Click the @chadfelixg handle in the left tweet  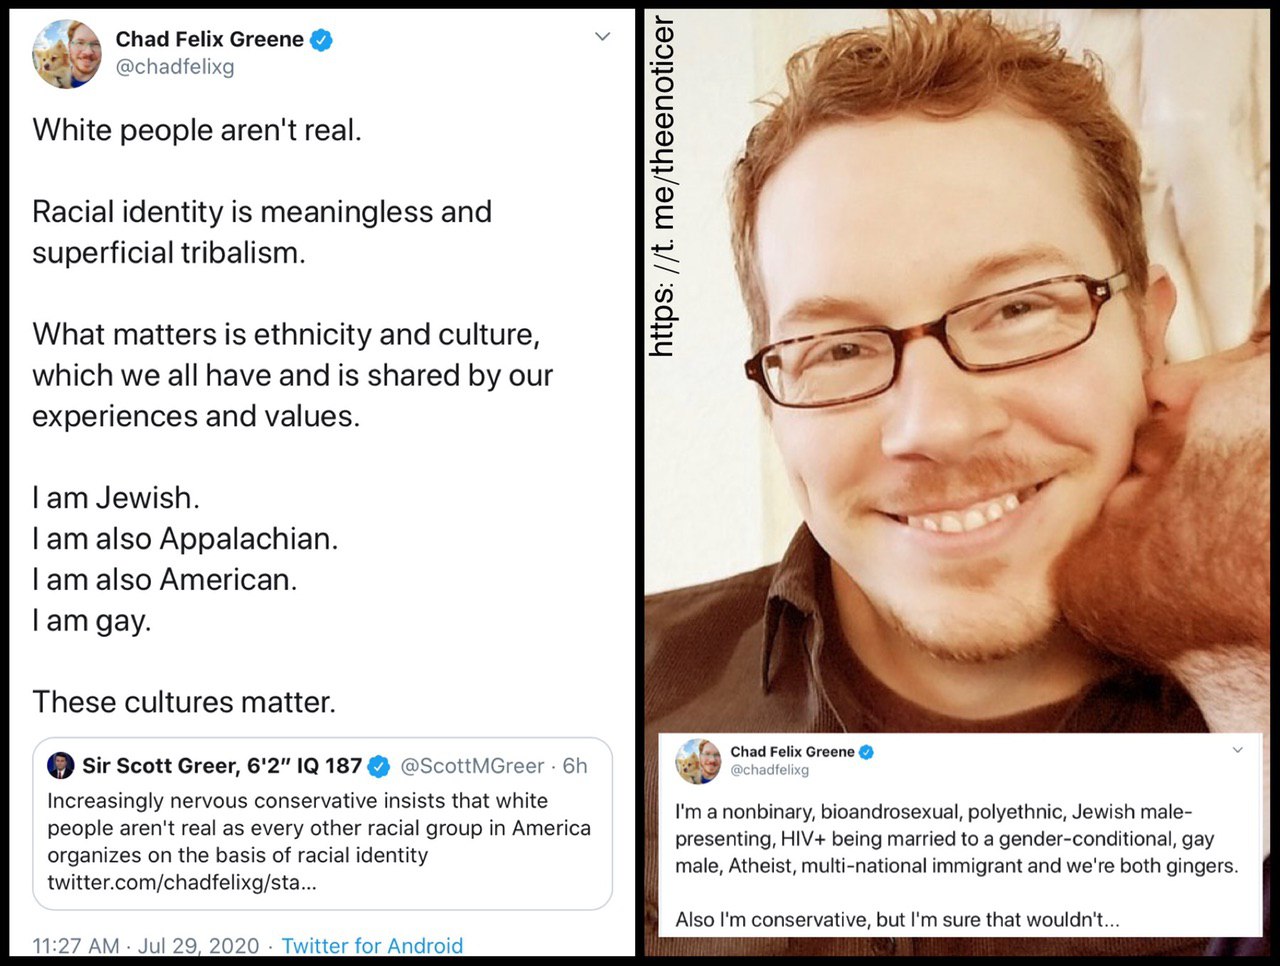point(175,67)
